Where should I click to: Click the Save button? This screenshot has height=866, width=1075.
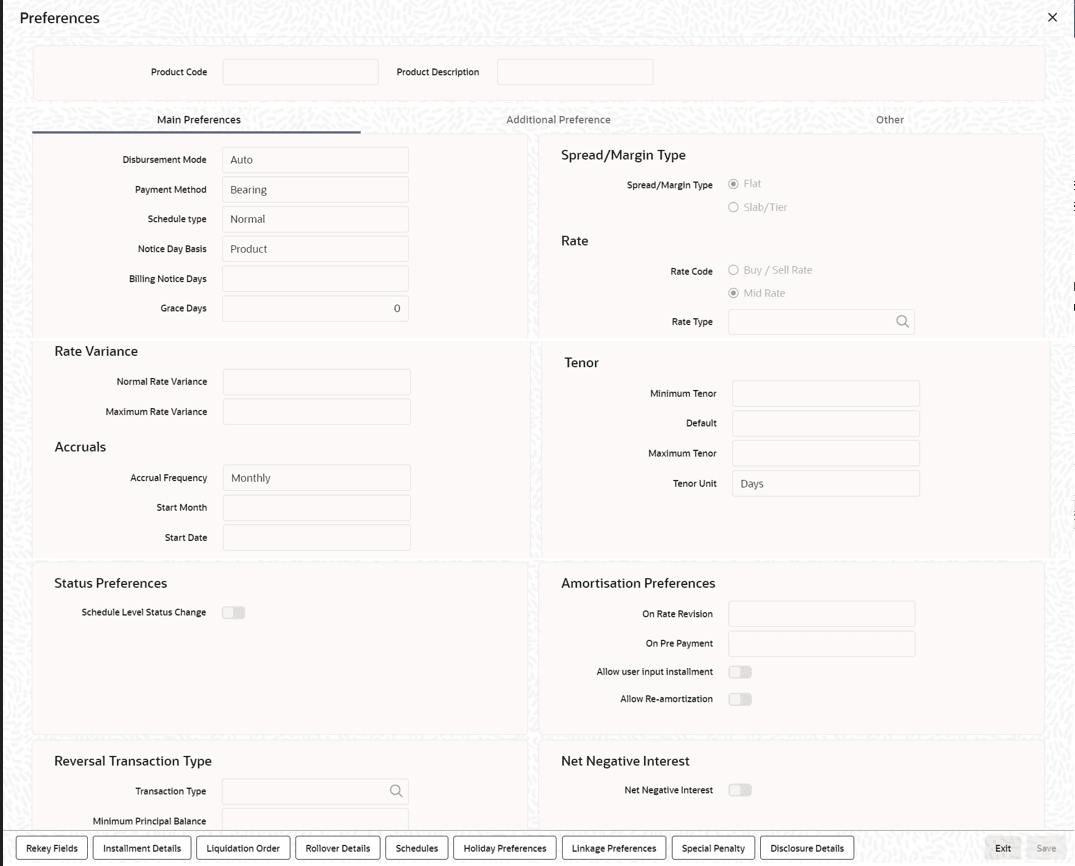1046,848
